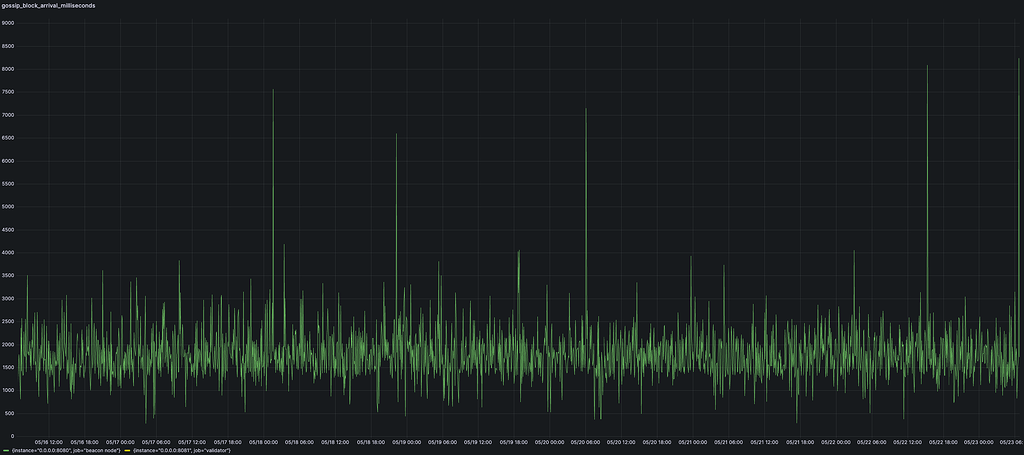
Task: Click the green beacon node color swatch
Action: 5,450
